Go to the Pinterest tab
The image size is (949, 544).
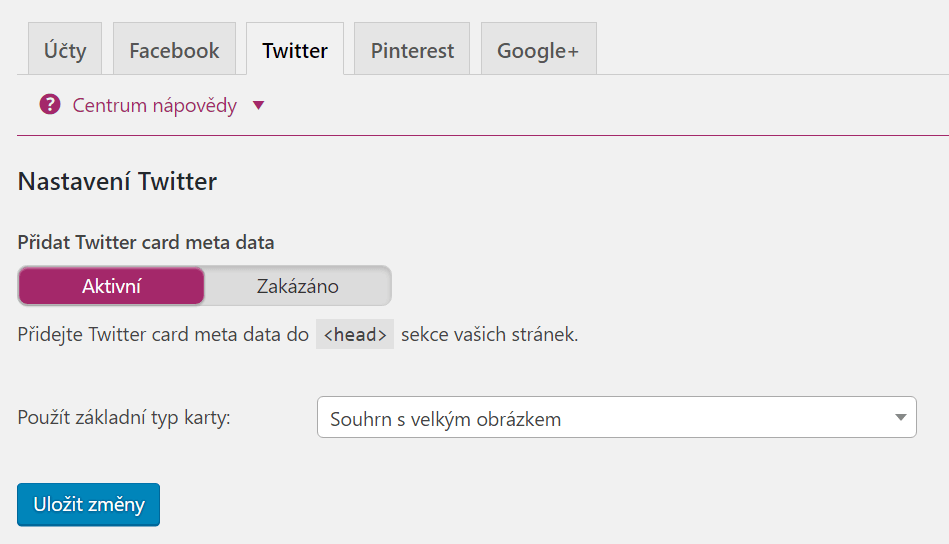412,50
